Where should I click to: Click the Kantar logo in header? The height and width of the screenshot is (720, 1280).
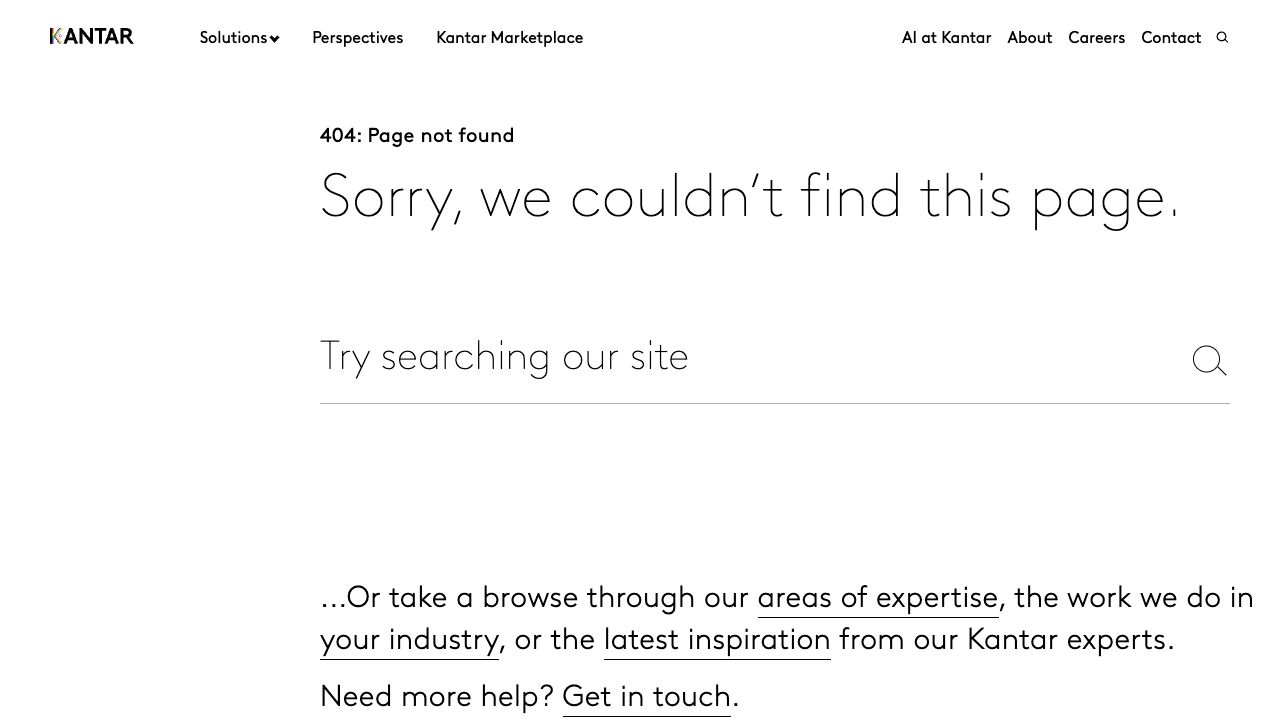(x=91, y=37)
